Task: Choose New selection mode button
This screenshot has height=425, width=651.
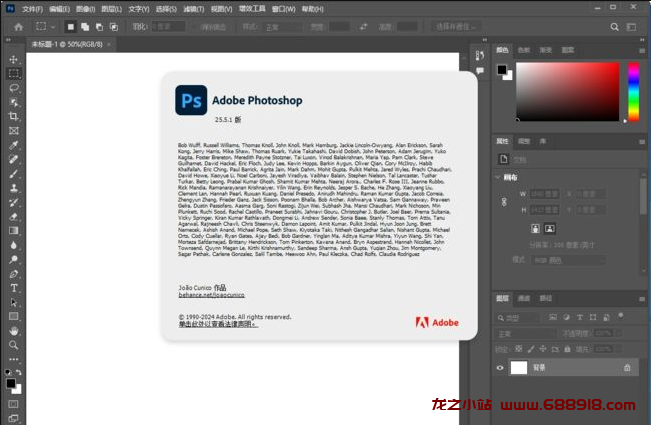Action: (71, 27)
